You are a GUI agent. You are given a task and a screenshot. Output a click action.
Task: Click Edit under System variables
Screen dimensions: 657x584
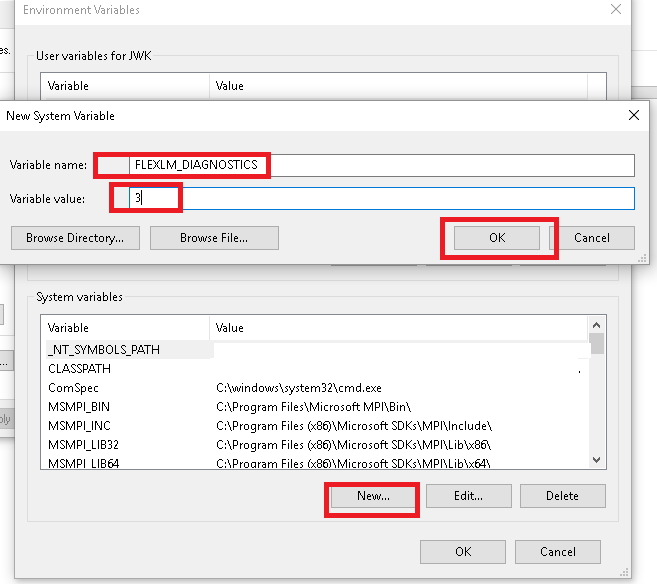coord(468,496)
